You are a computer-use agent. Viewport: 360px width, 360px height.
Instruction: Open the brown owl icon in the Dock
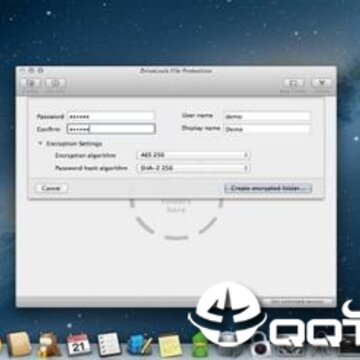point(49,344)
